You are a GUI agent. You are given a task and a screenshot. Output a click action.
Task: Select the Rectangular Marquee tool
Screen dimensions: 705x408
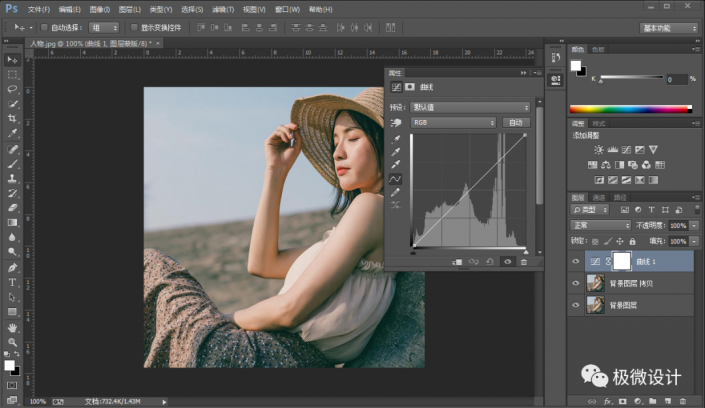coord(13,74)
